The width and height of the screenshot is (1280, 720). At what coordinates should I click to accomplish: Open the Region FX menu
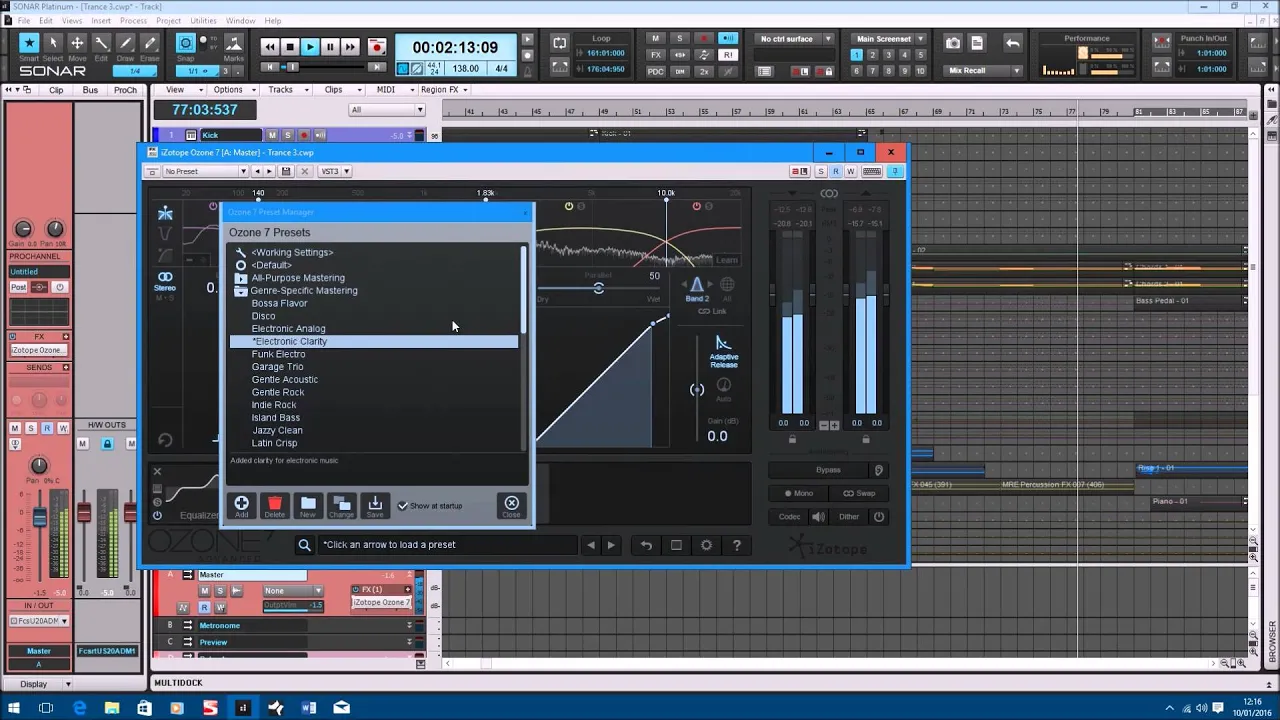[x=442, y=90]
